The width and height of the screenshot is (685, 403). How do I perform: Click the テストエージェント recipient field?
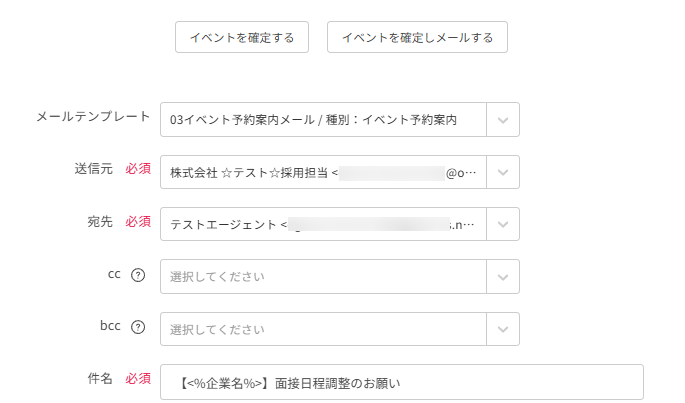pyautogui.click(x=322, y=224)
